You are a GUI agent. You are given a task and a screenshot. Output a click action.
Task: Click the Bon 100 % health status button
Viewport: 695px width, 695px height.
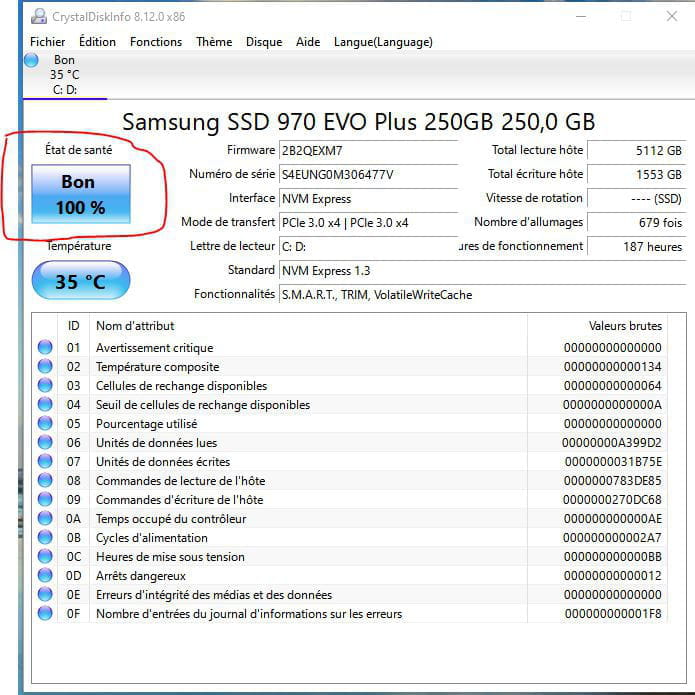click(81, 194)
